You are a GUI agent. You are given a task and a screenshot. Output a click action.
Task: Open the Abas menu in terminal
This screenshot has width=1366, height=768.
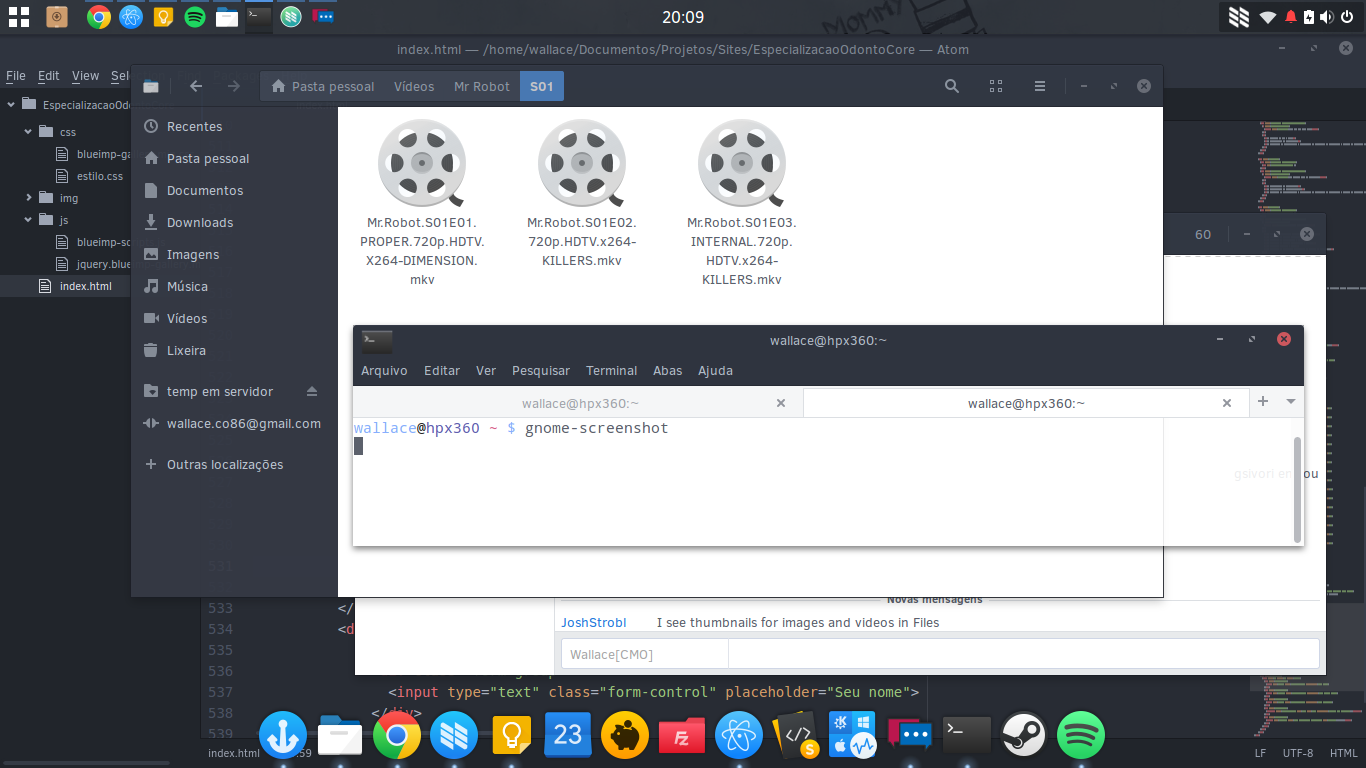click(667, 370)
